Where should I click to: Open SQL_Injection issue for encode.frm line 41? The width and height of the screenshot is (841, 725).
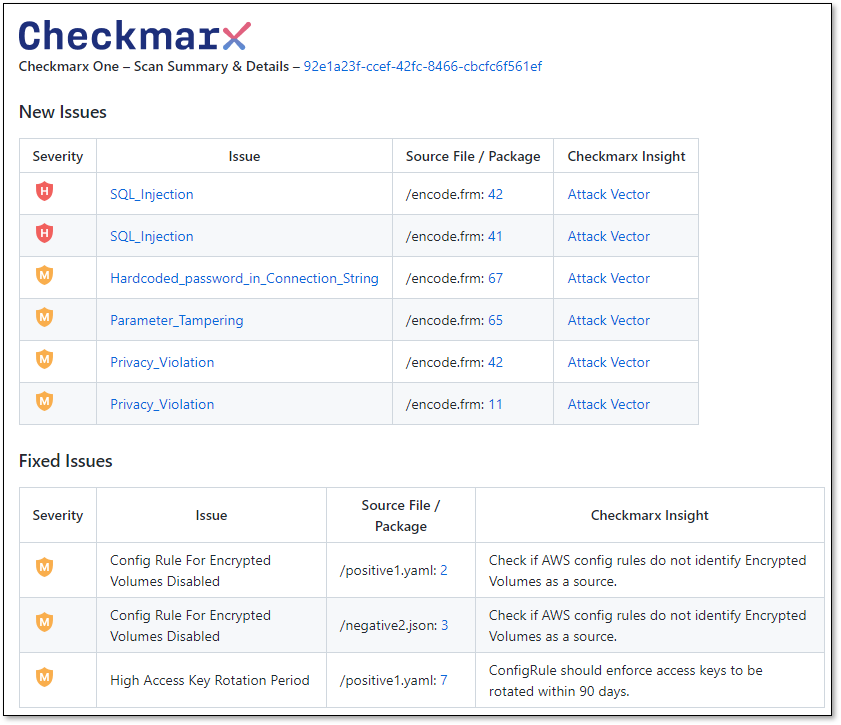pos(152,236)
